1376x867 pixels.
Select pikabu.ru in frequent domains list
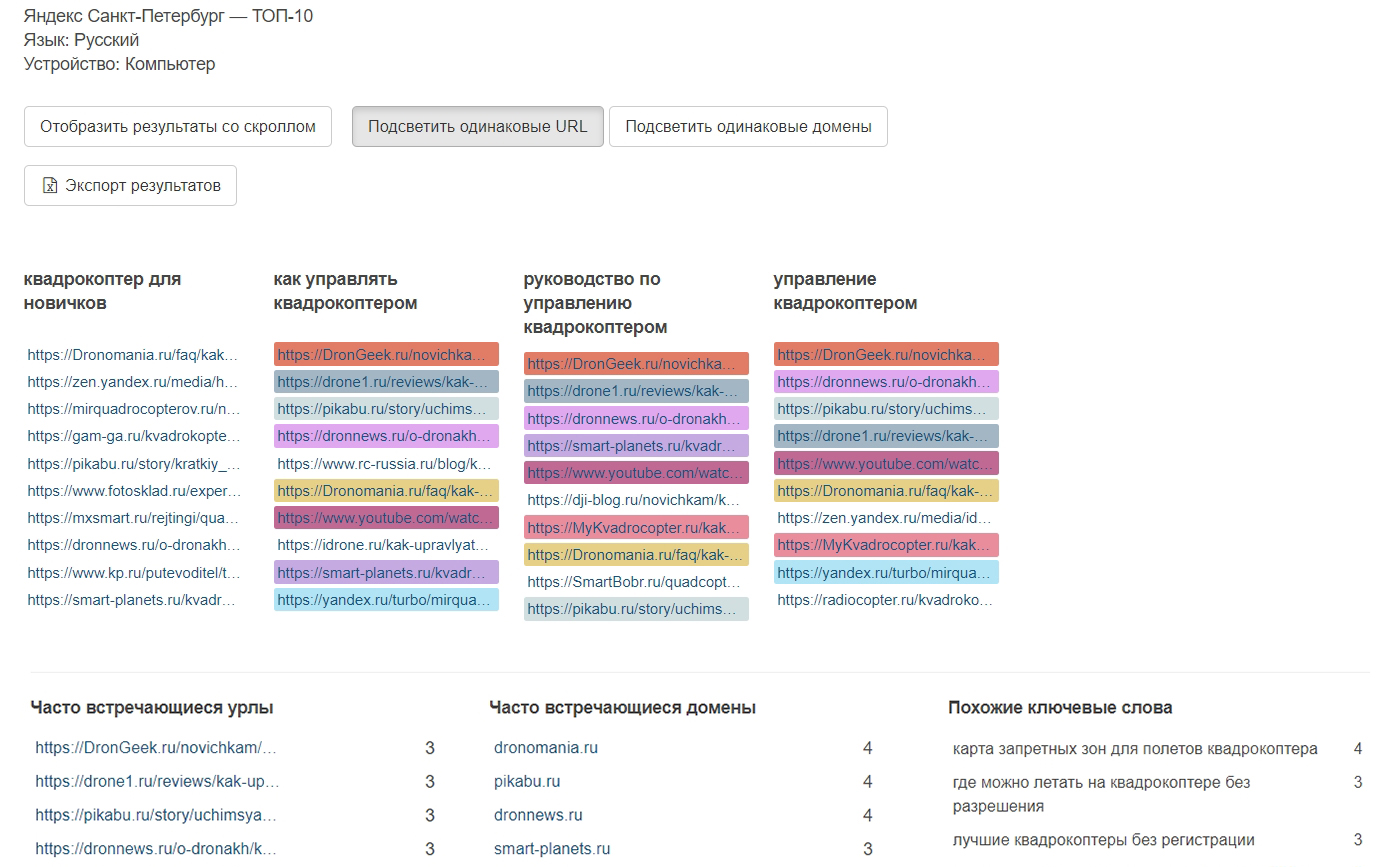coord(527,782)
